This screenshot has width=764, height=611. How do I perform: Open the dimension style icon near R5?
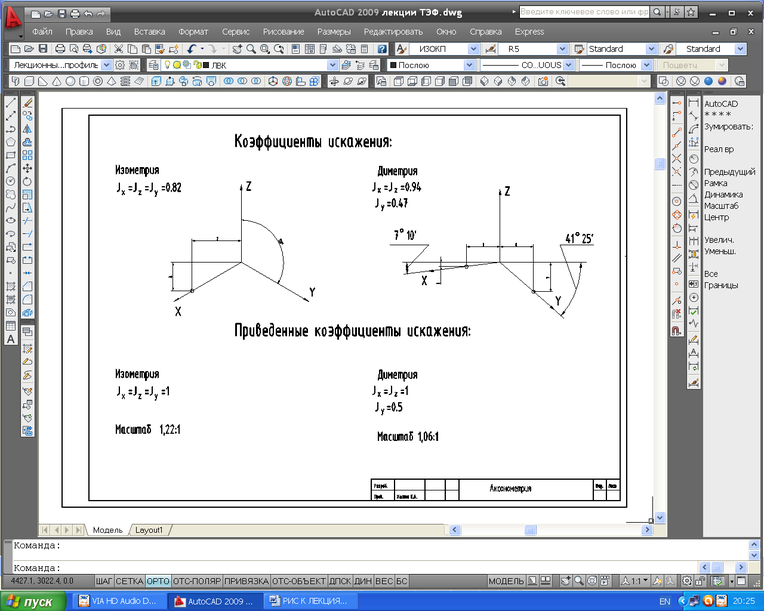pos(490,49)
